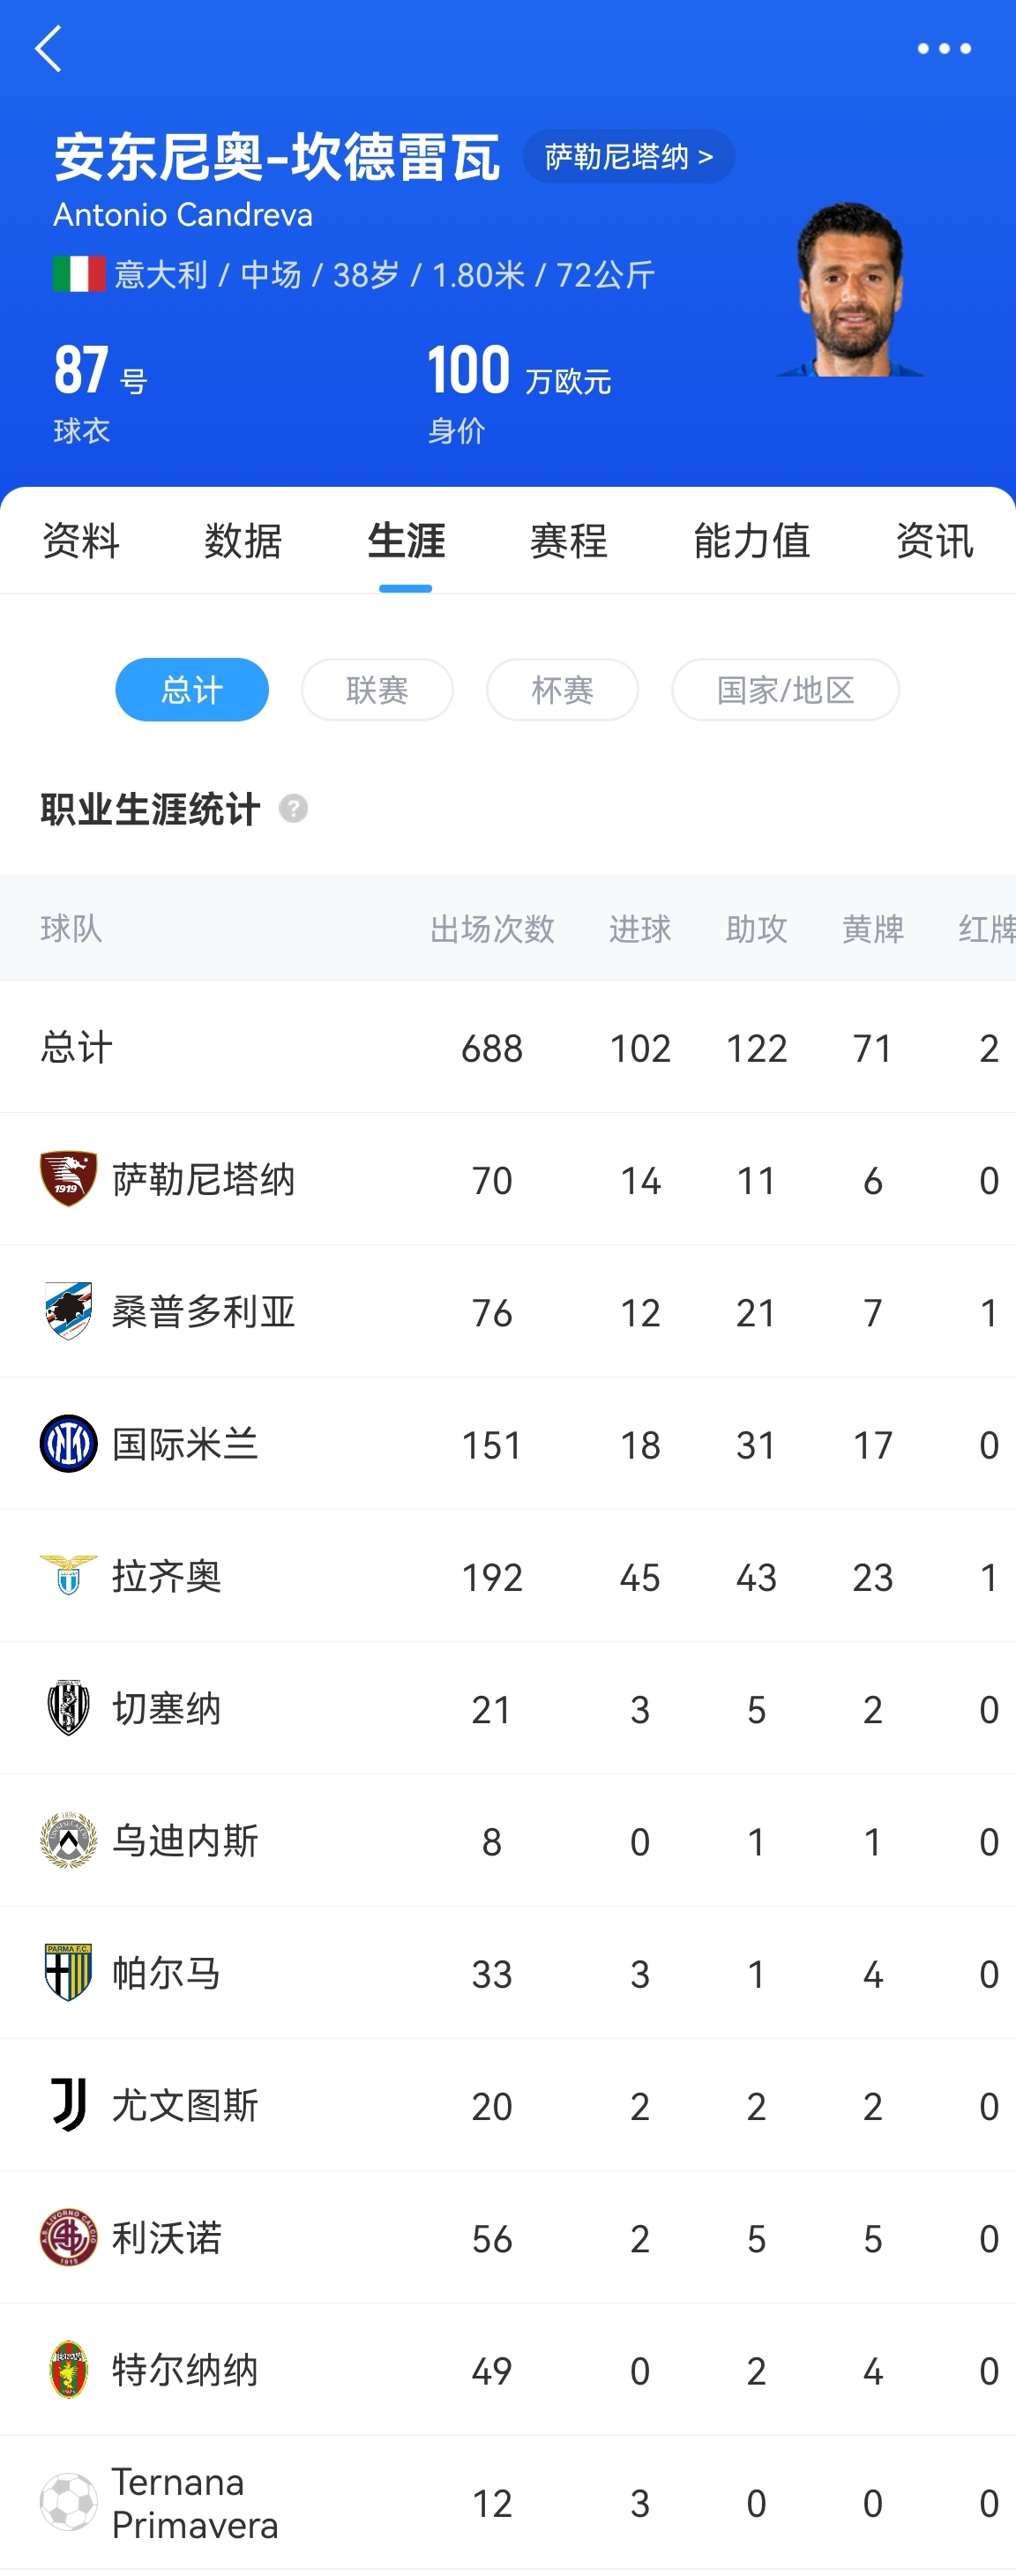Select the 杯赛 filter pill
Viewport: 1016px width, 2576px height.
click(x=562, y=689)
